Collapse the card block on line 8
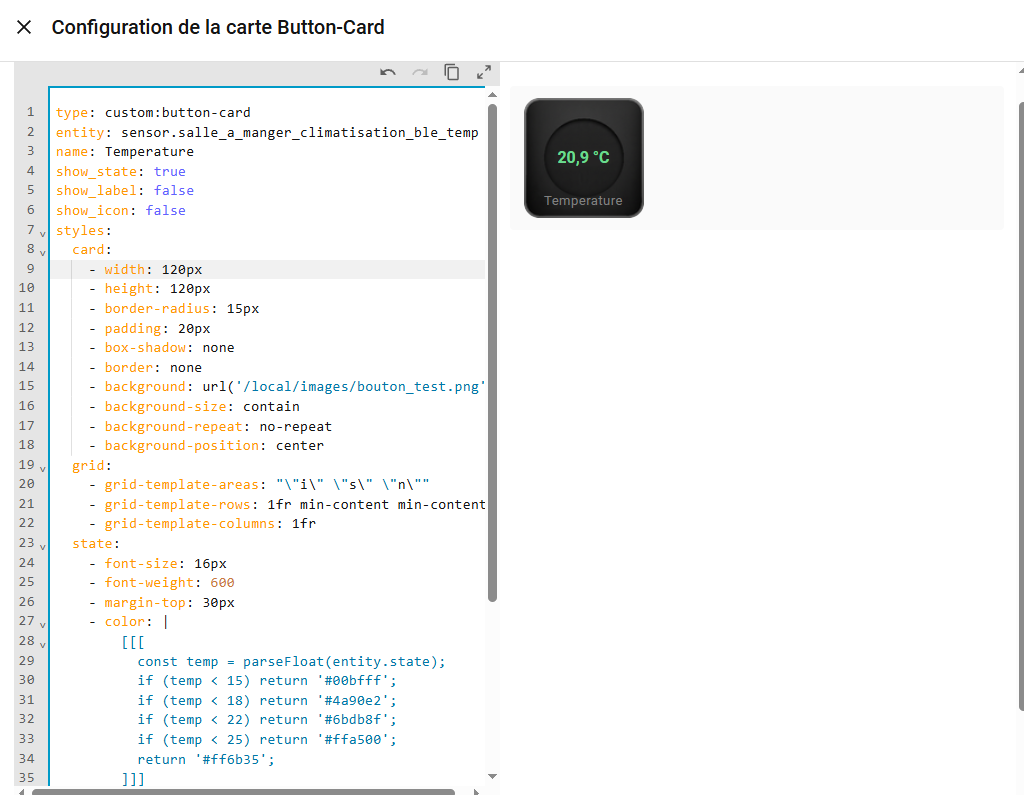This screenshot has width=1024, height=795. (x=42, y=252)
